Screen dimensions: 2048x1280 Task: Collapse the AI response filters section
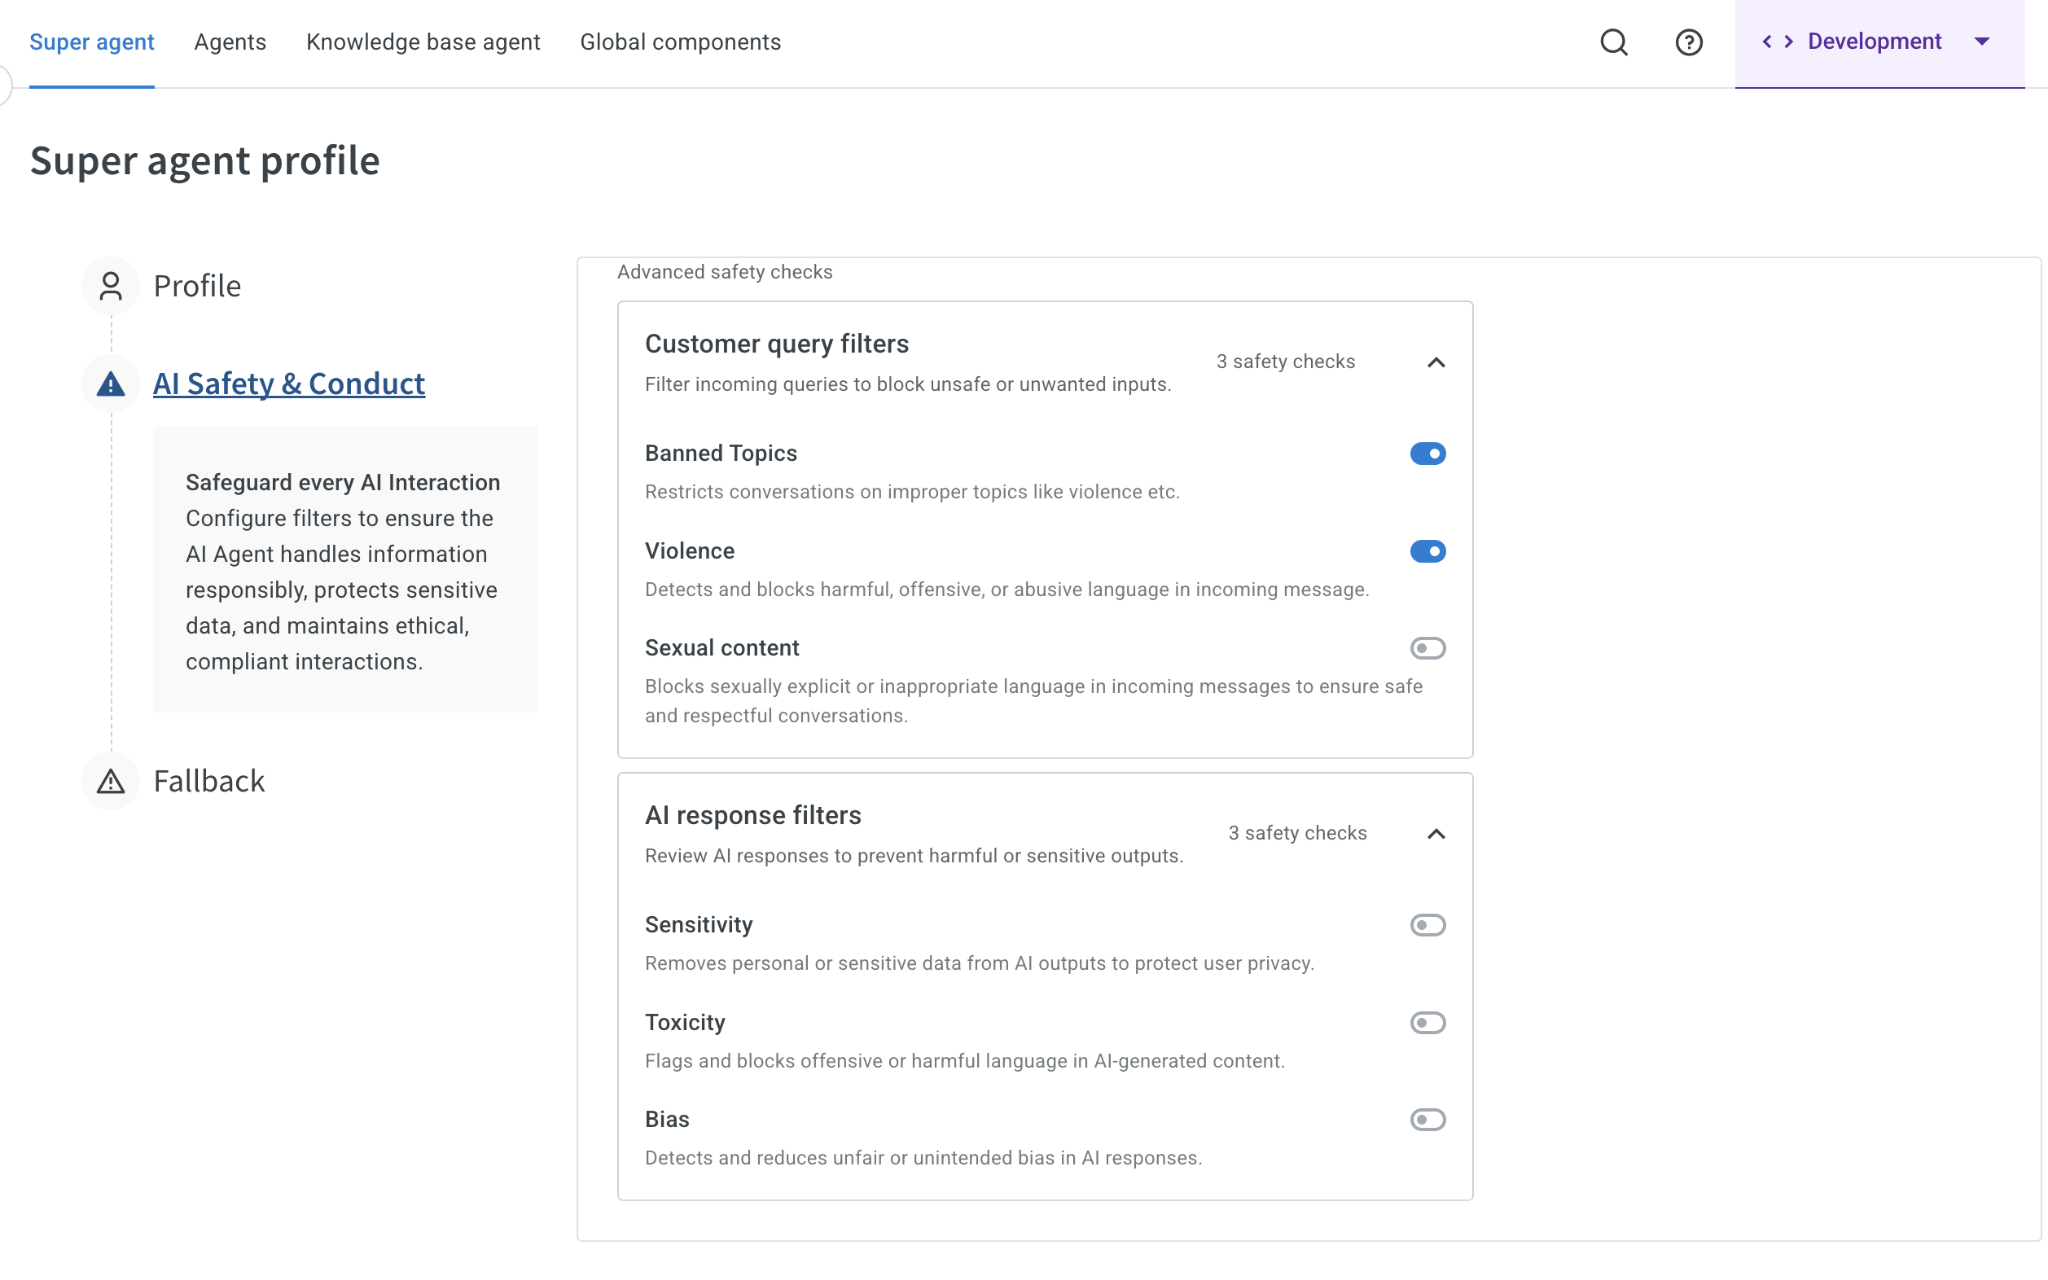[1436, 834]
